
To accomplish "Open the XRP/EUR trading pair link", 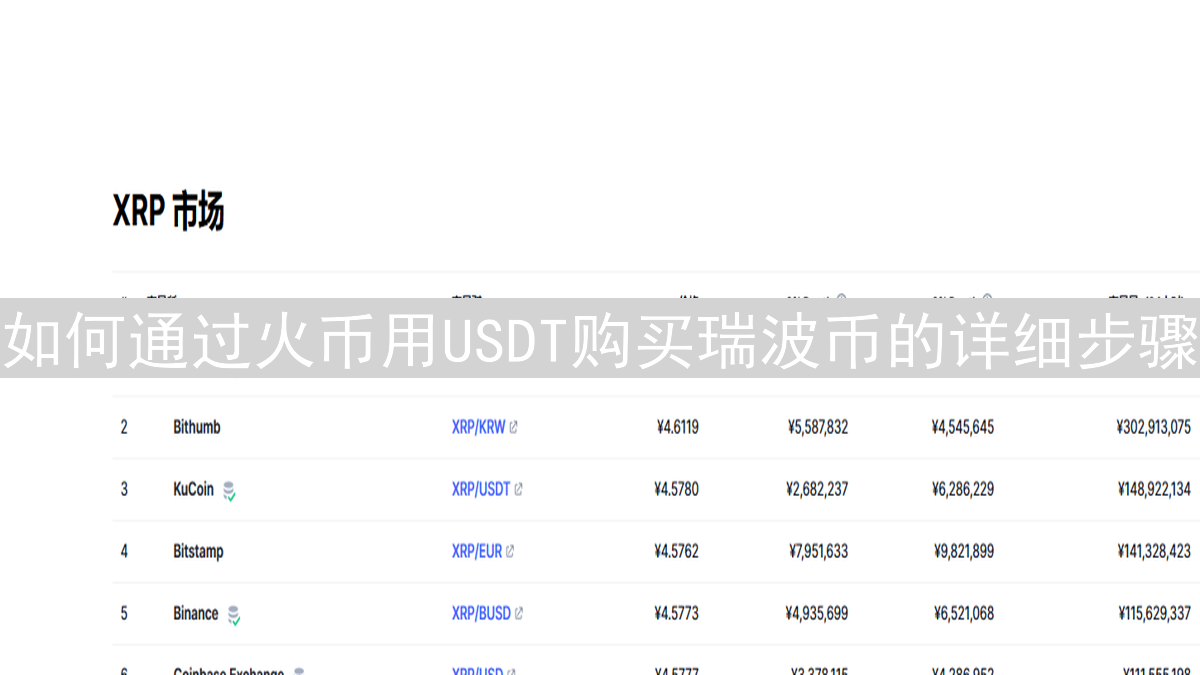I will pos(477,551).
